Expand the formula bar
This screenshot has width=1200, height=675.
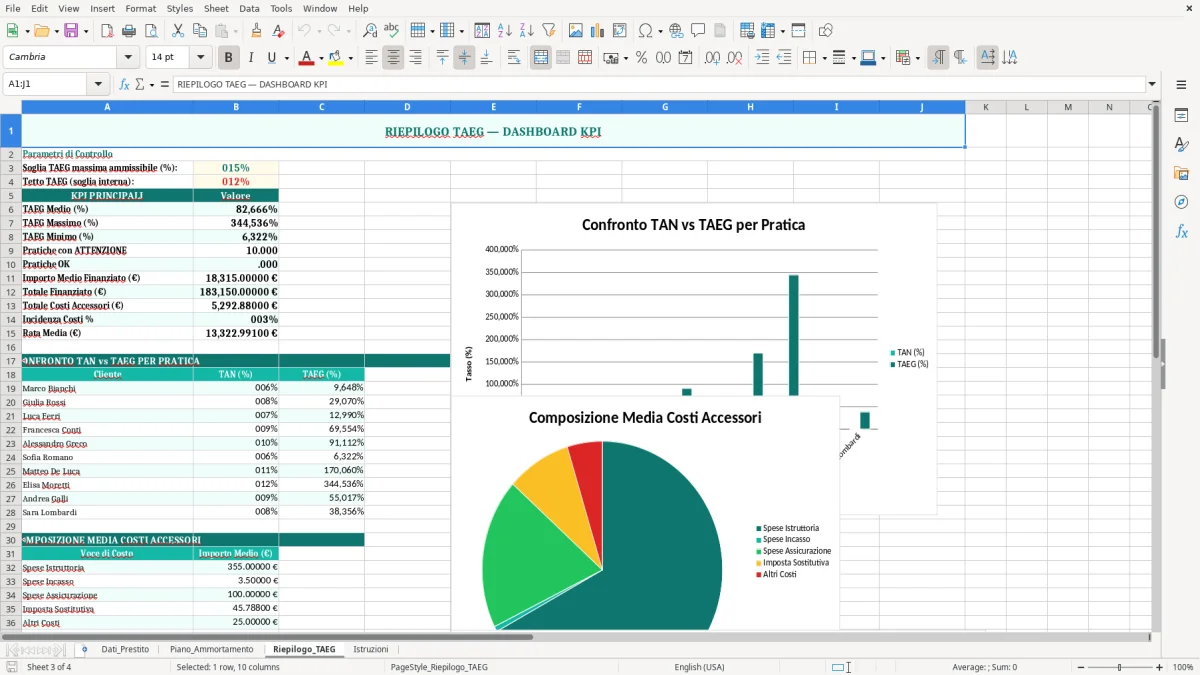(x=1152, y=84)
